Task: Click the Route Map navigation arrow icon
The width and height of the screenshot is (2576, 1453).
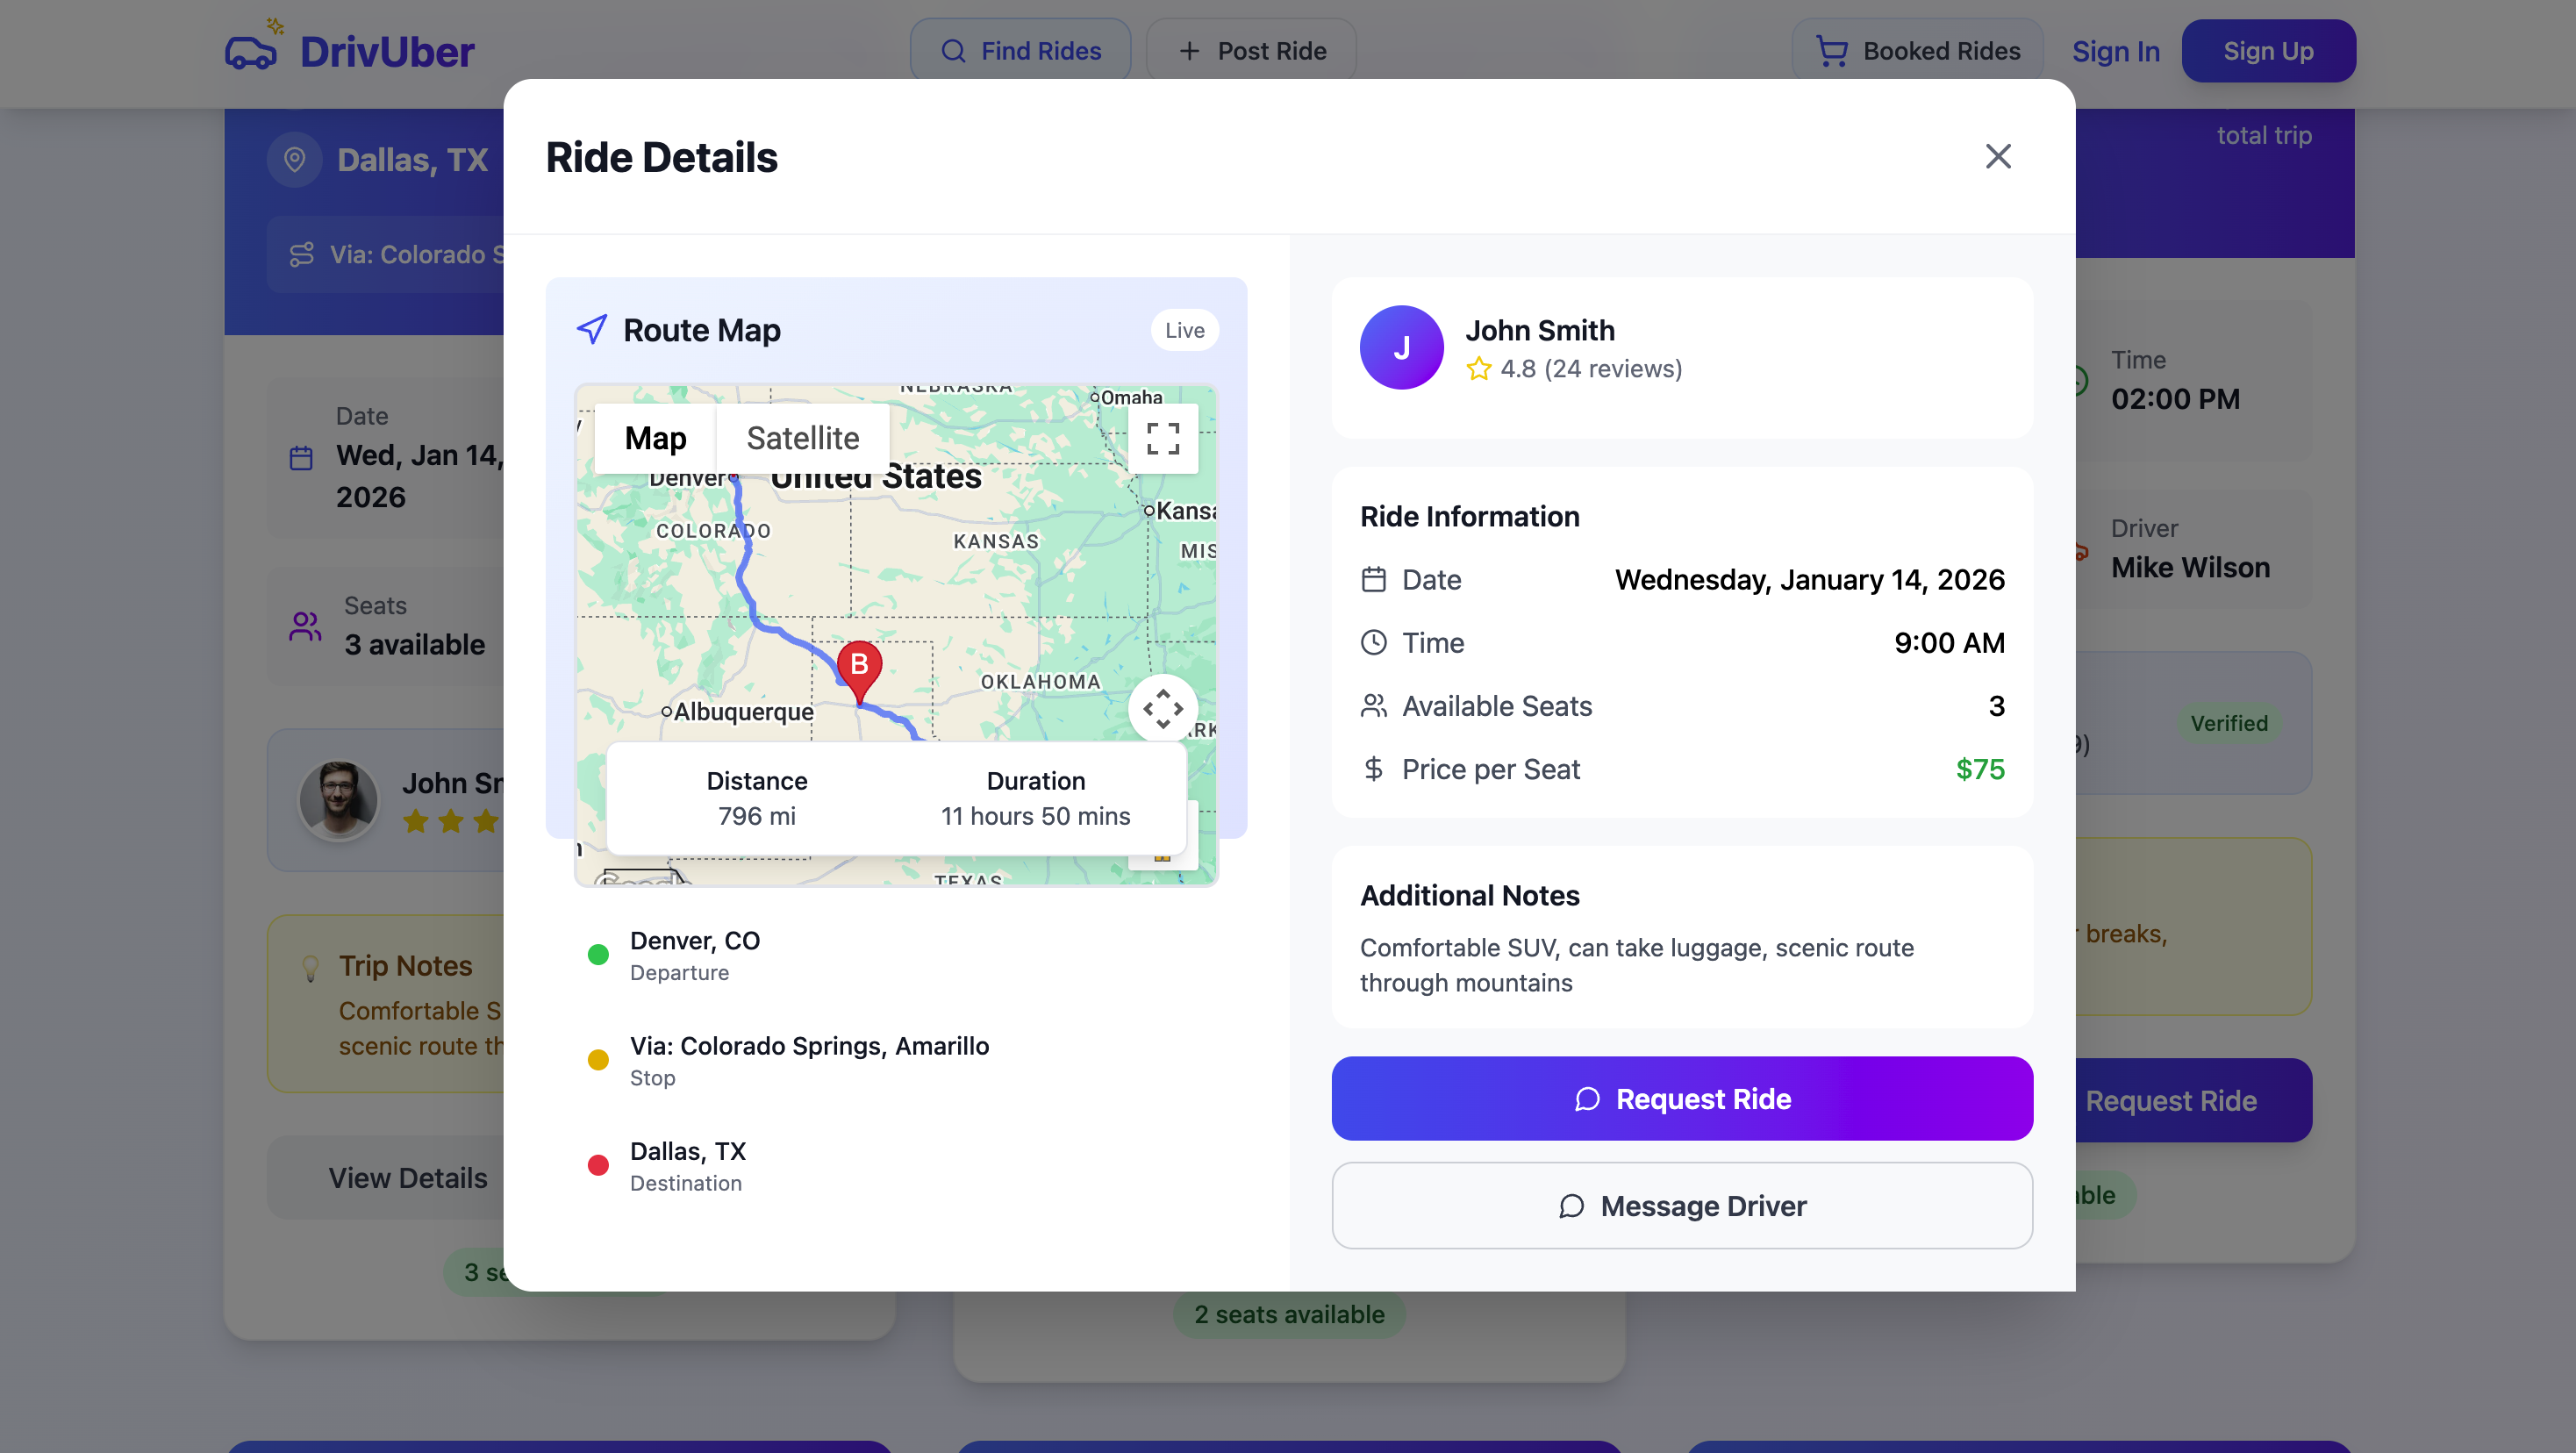Action: pos(592,330)
